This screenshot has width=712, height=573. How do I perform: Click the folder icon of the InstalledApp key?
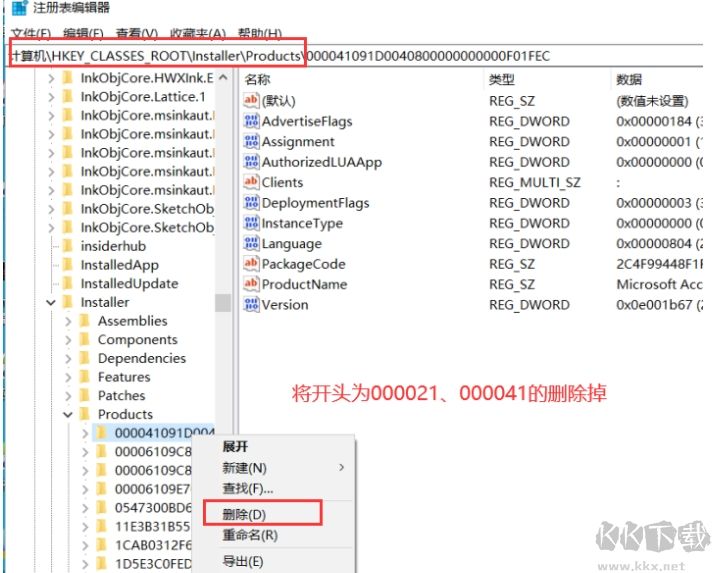click(x=67, y=265)
